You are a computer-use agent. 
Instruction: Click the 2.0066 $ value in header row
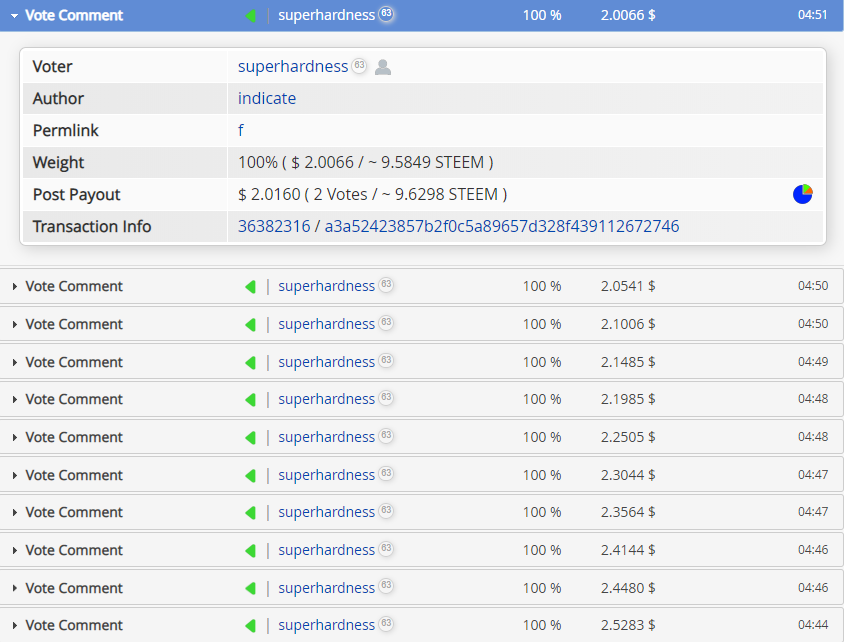[628, 15]
